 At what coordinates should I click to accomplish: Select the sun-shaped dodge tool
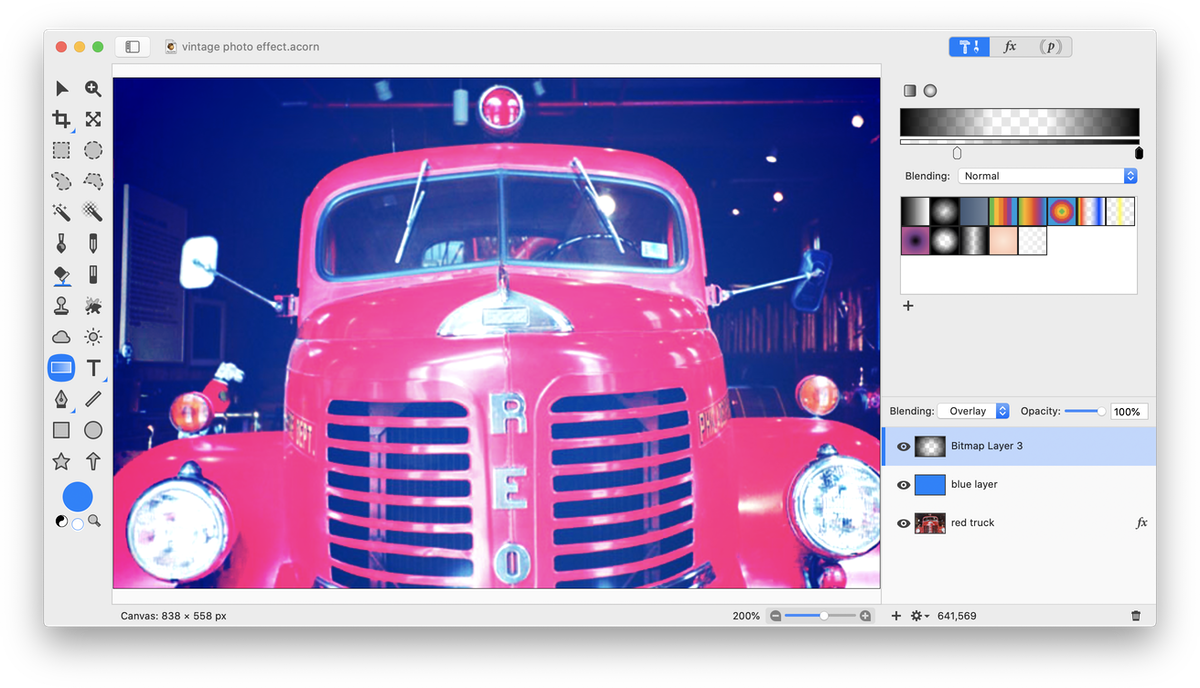93,337
